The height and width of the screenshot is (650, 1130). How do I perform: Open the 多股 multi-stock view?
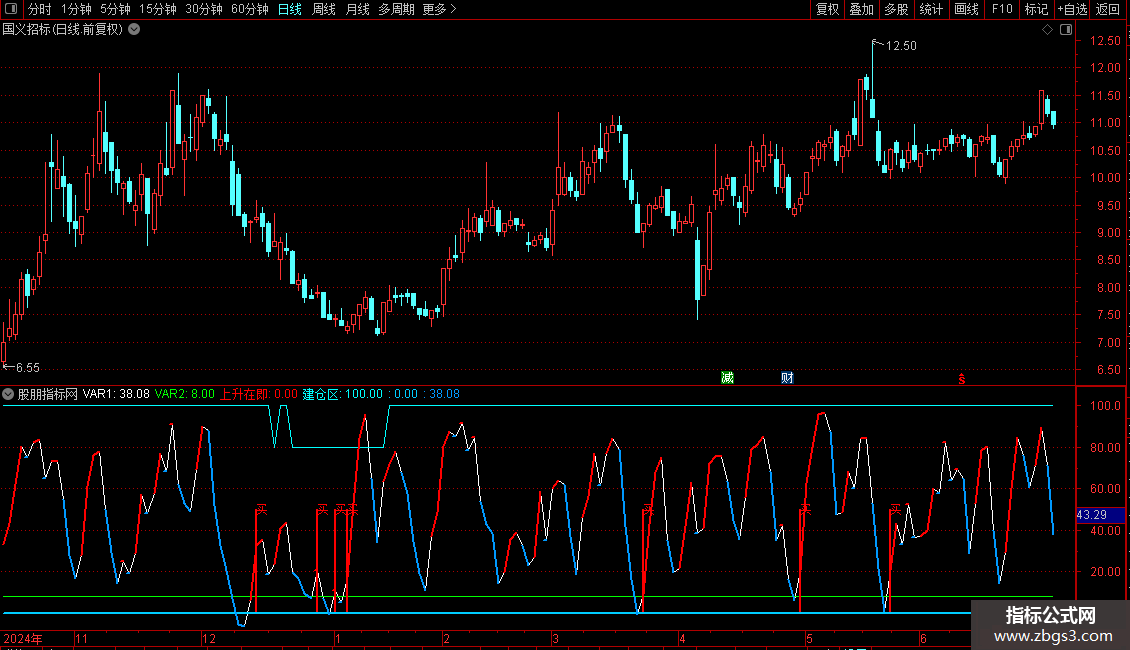pyautogui.click(x=896, y=9)
